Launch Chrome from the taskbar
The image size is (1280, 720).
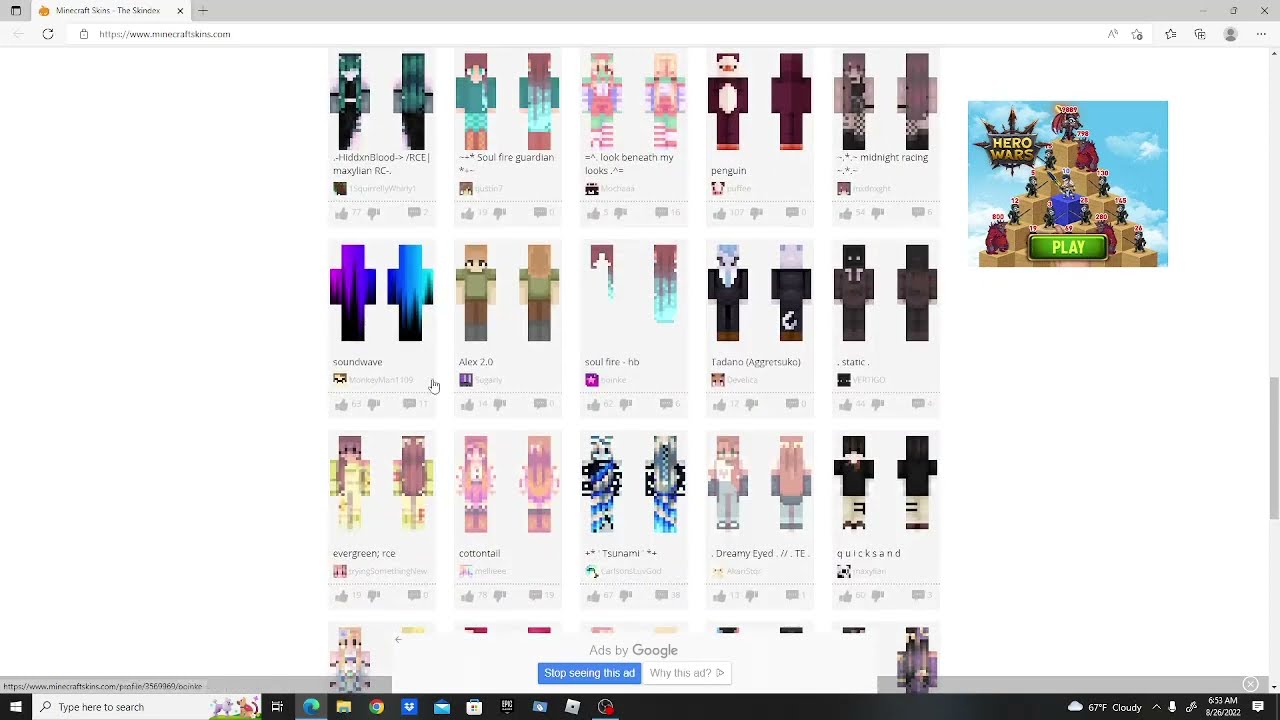pos(376,707)
